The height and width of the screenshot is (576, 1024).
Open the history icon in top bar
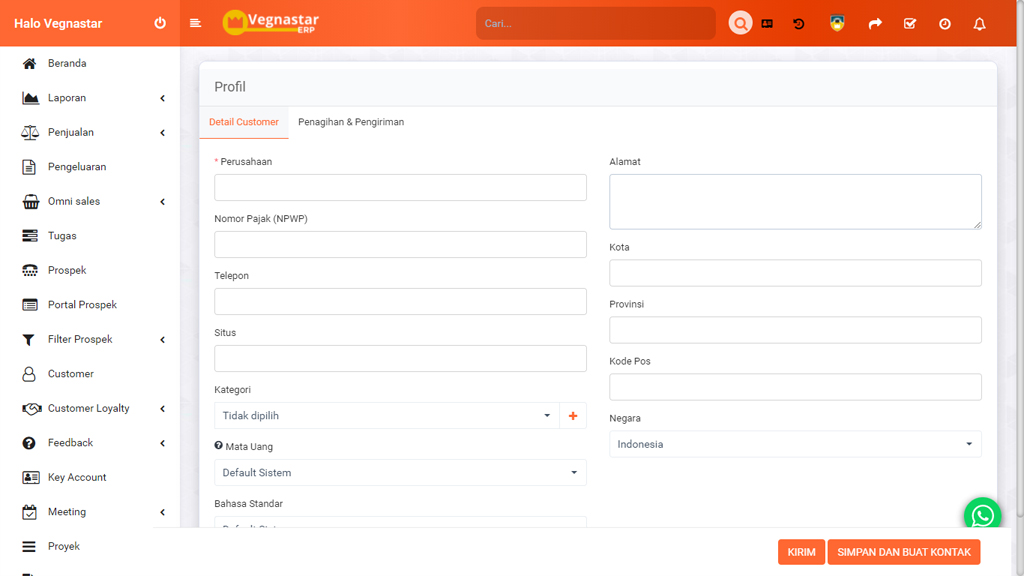pyautogui.click(x=799, y=23)
